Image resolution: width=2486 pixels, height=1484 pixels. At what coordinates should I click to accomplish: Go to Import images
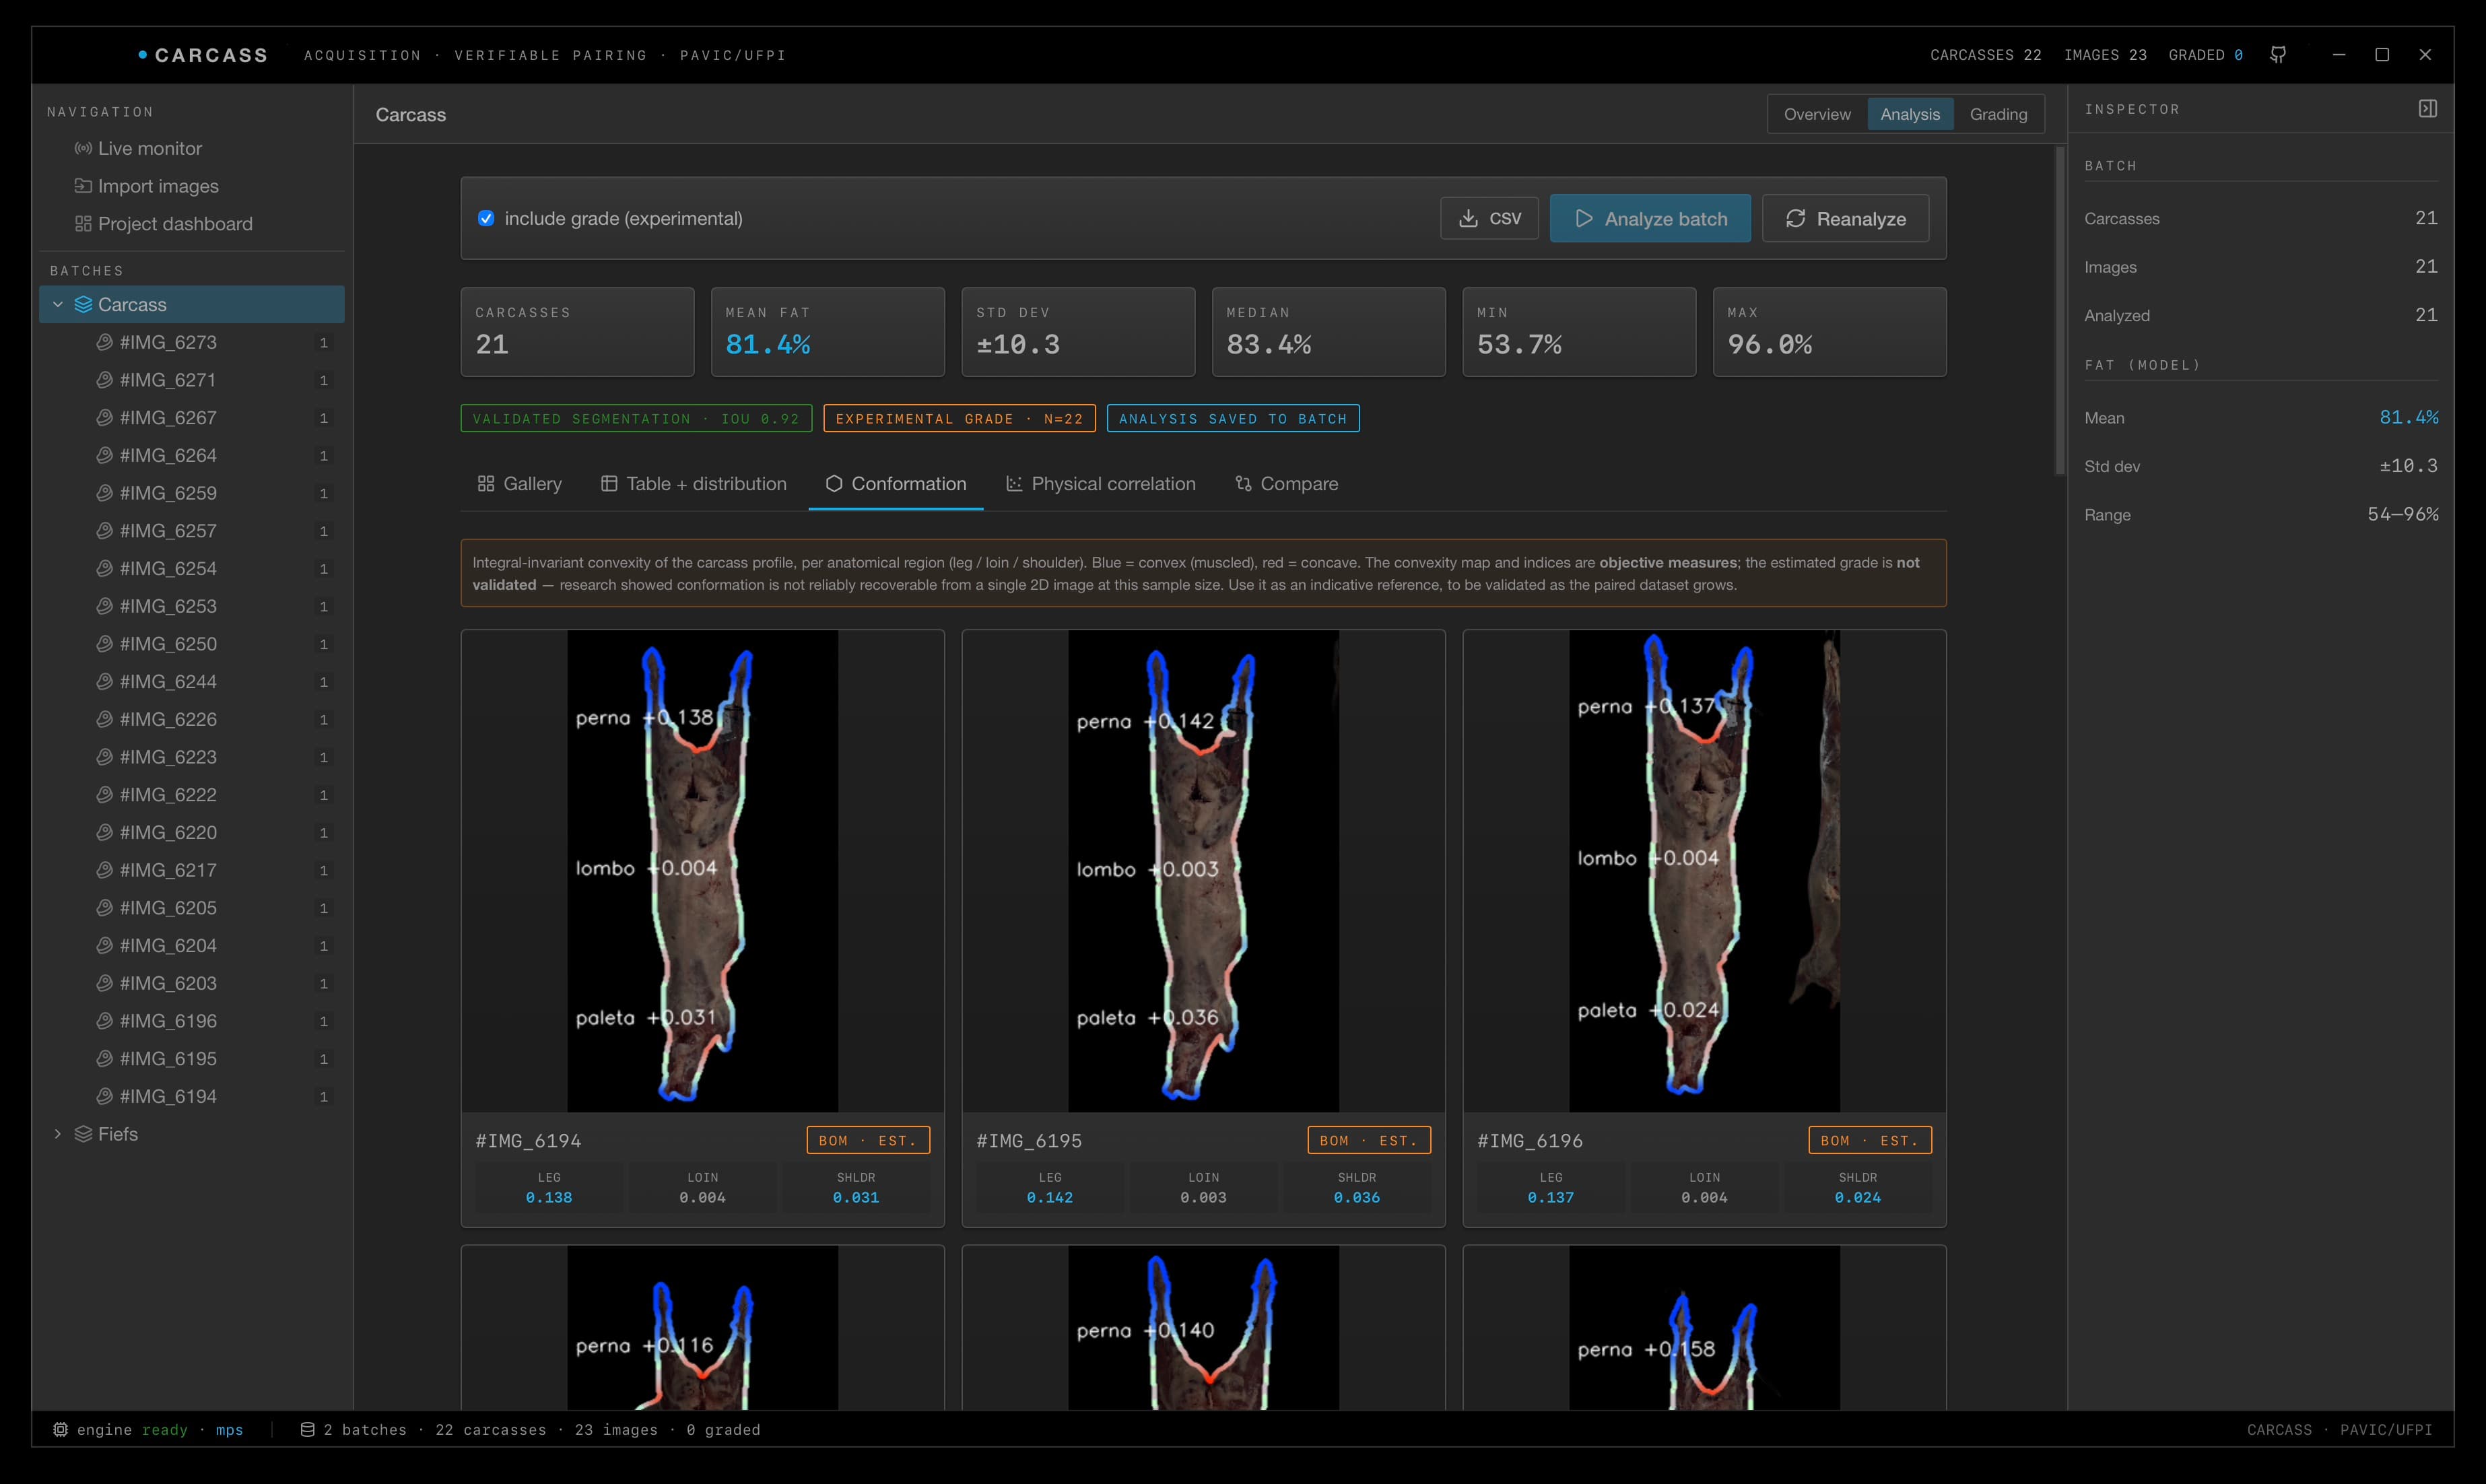[x=192, y=186]
